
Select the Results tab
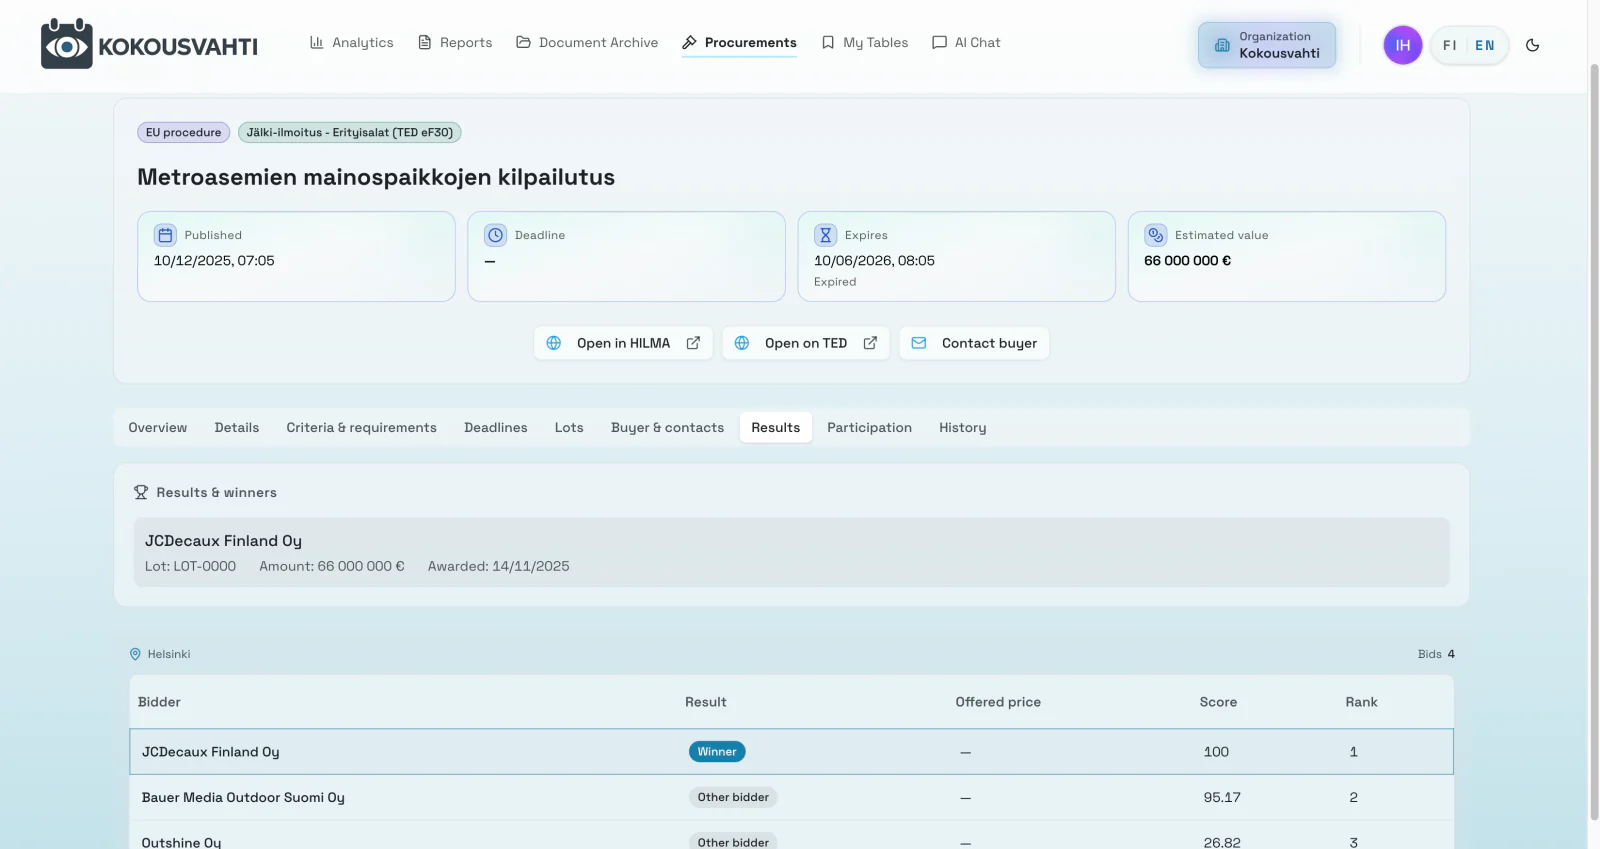coord(776,427)
